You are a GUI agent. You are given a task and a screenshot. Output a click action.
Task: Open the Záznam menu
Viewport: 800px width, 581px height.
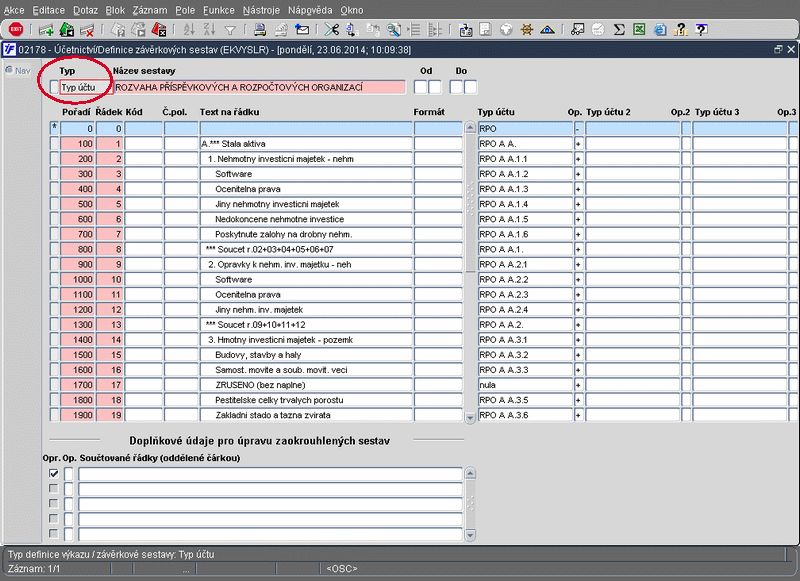click(151, 9)
